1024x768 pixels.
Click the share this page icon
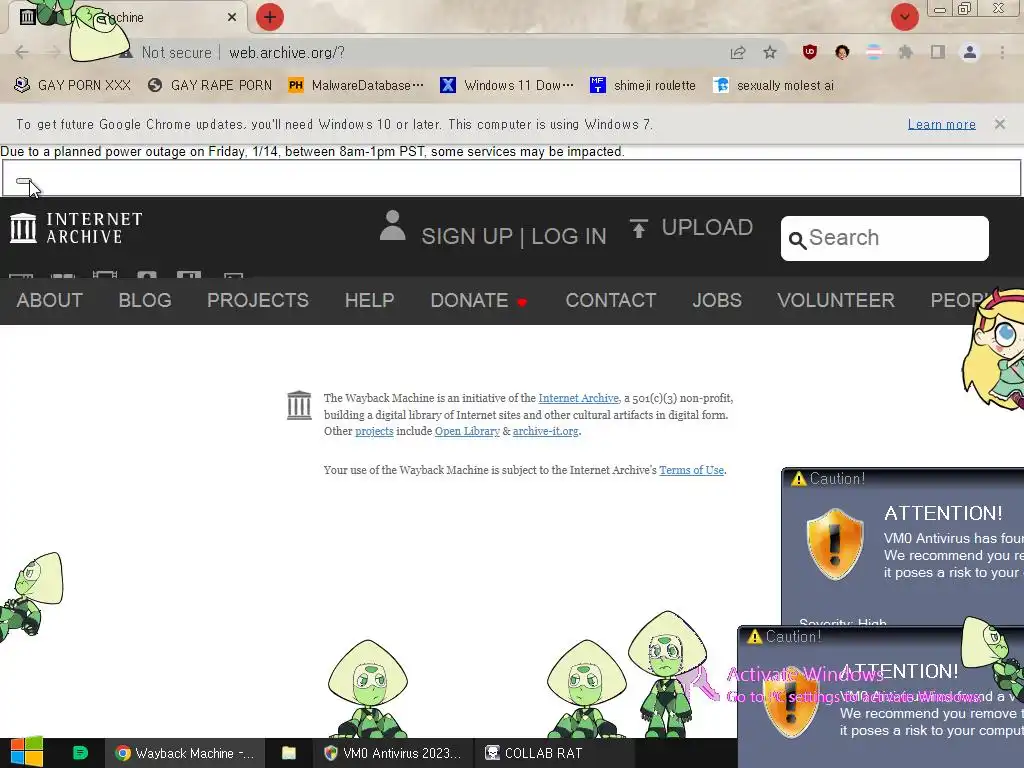738,52
